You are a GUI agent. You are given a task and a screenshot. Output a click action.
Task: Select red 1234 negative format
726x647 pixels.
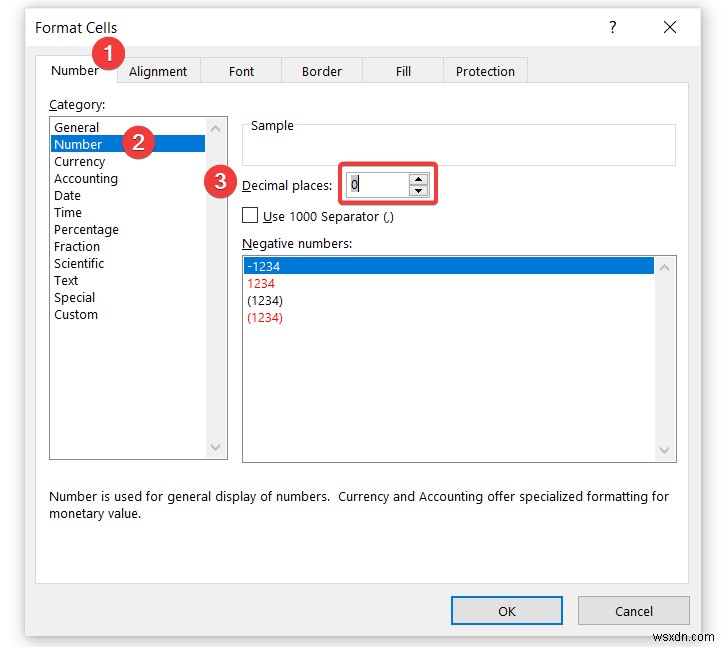(x=449, y=283)
